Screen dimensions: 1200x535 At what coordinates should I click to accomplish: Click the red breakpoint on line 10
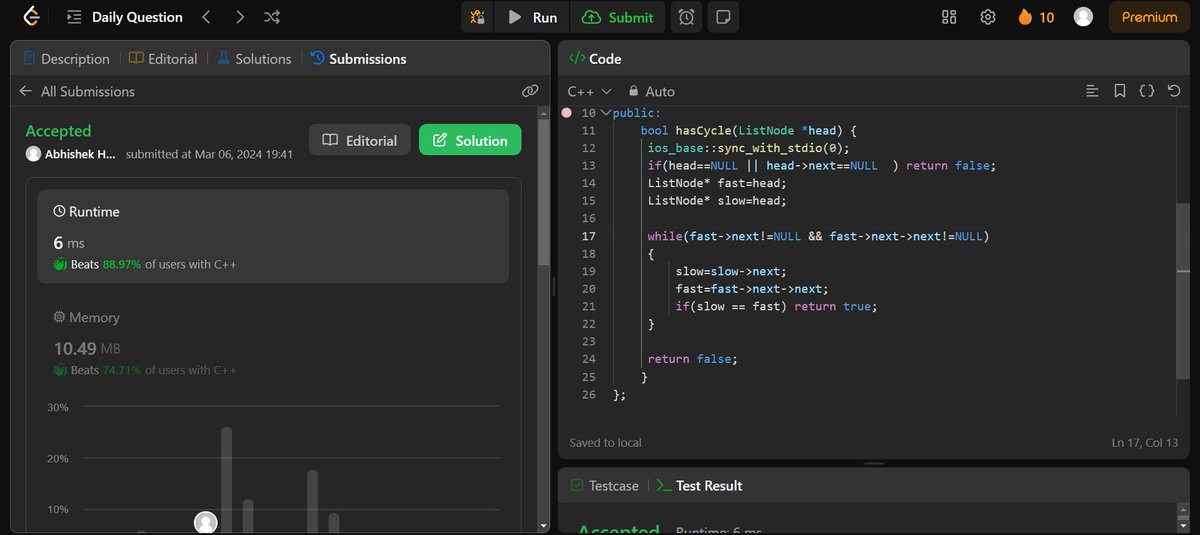[567, 113]
